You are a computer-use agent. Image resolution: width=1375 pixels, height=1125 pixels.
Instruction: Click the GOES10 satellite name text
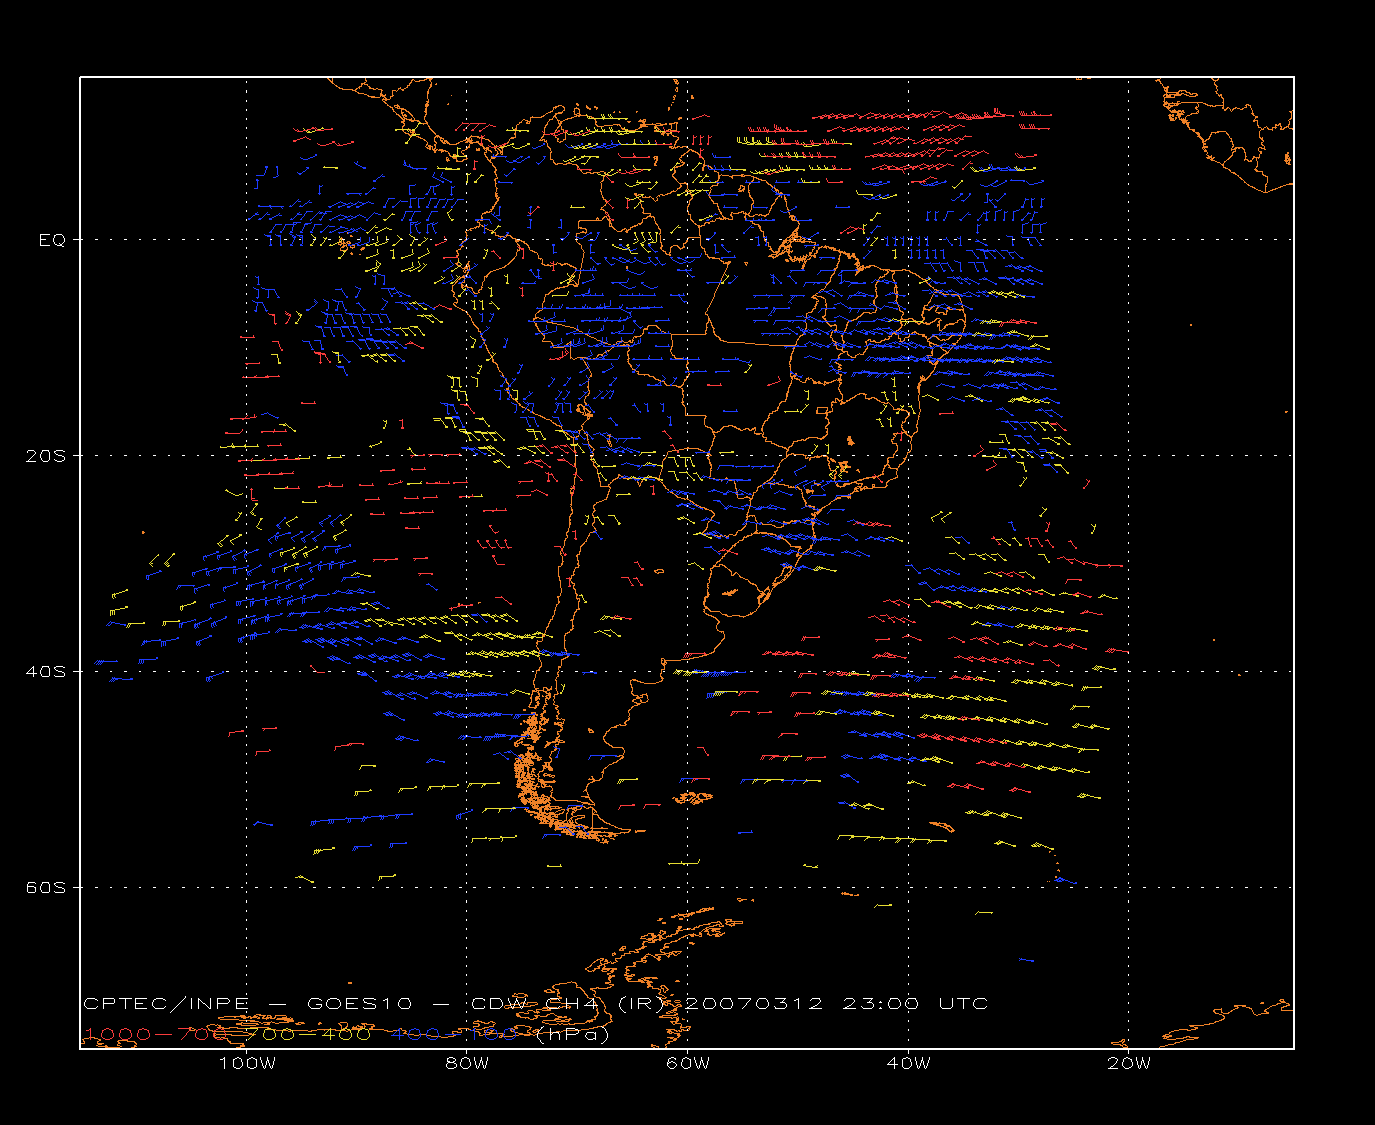pos(357,1003)
